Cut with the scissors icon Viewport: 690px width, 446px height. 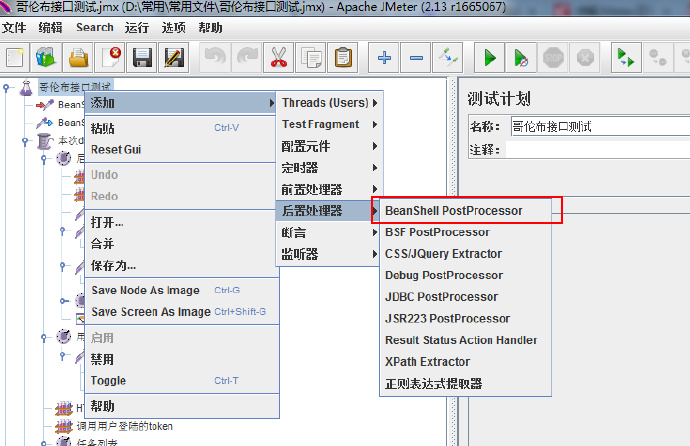279,58
